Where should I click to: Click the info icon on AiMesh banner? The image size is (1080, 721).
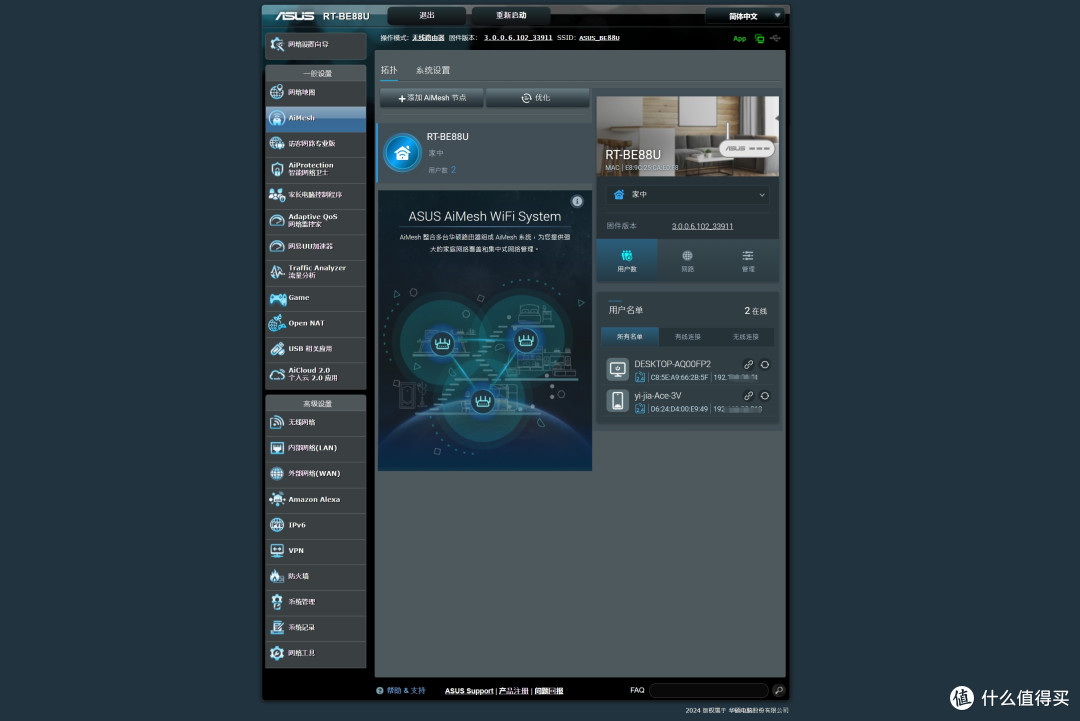tap(577, 201)
